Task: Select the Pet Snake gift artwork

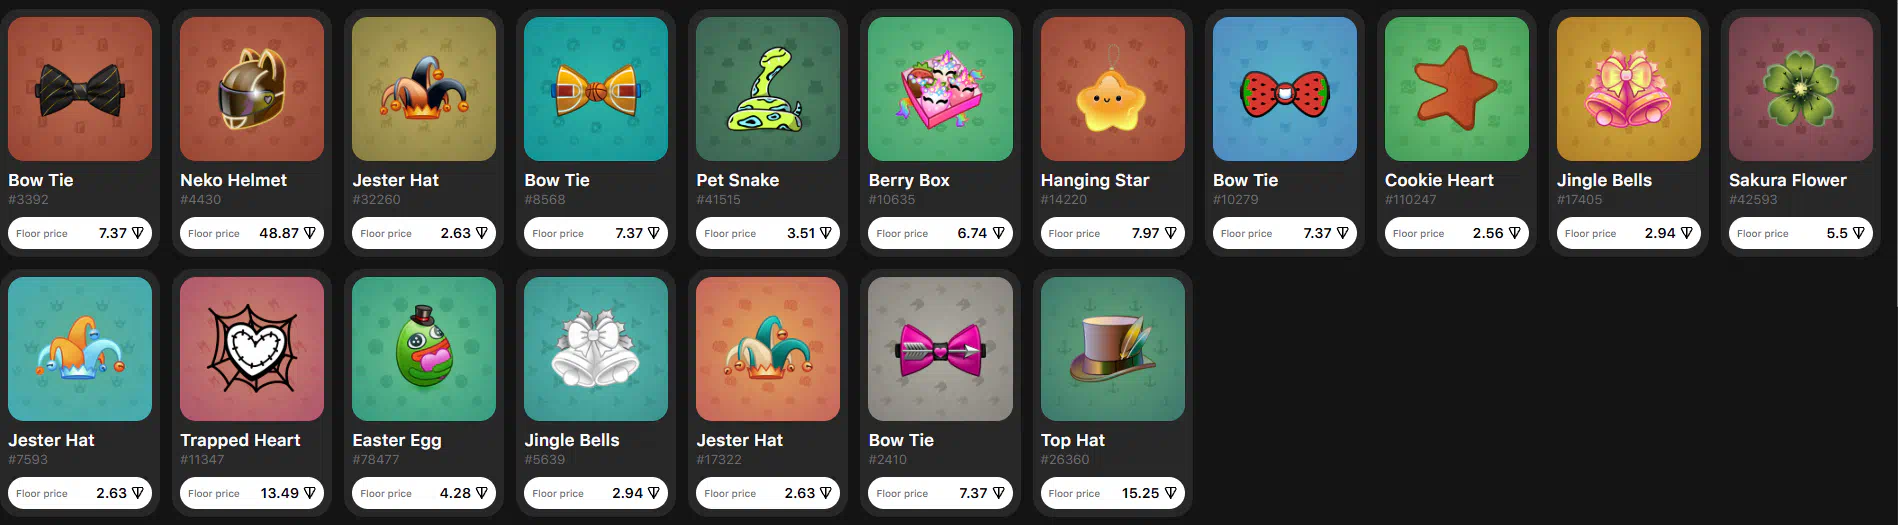Action: pyautogui.click(x=768, y=89)
